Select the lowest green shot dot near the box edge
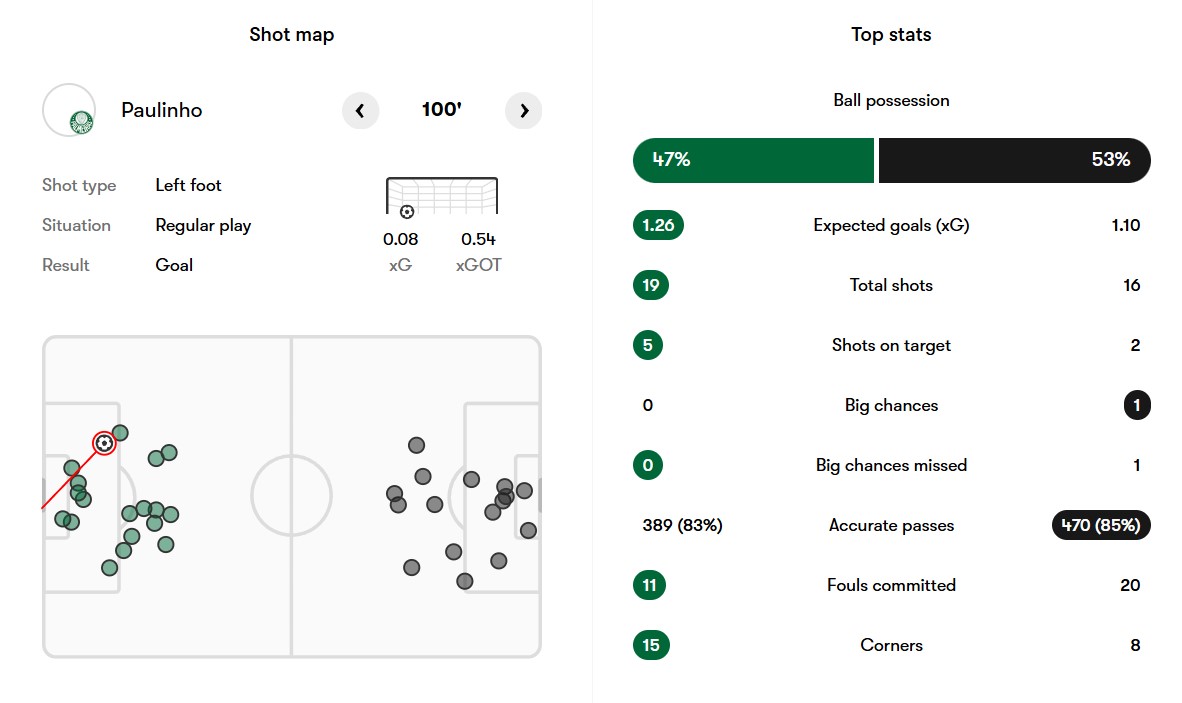The width and height of the screenshot is (1182, 703). point(109,567)
